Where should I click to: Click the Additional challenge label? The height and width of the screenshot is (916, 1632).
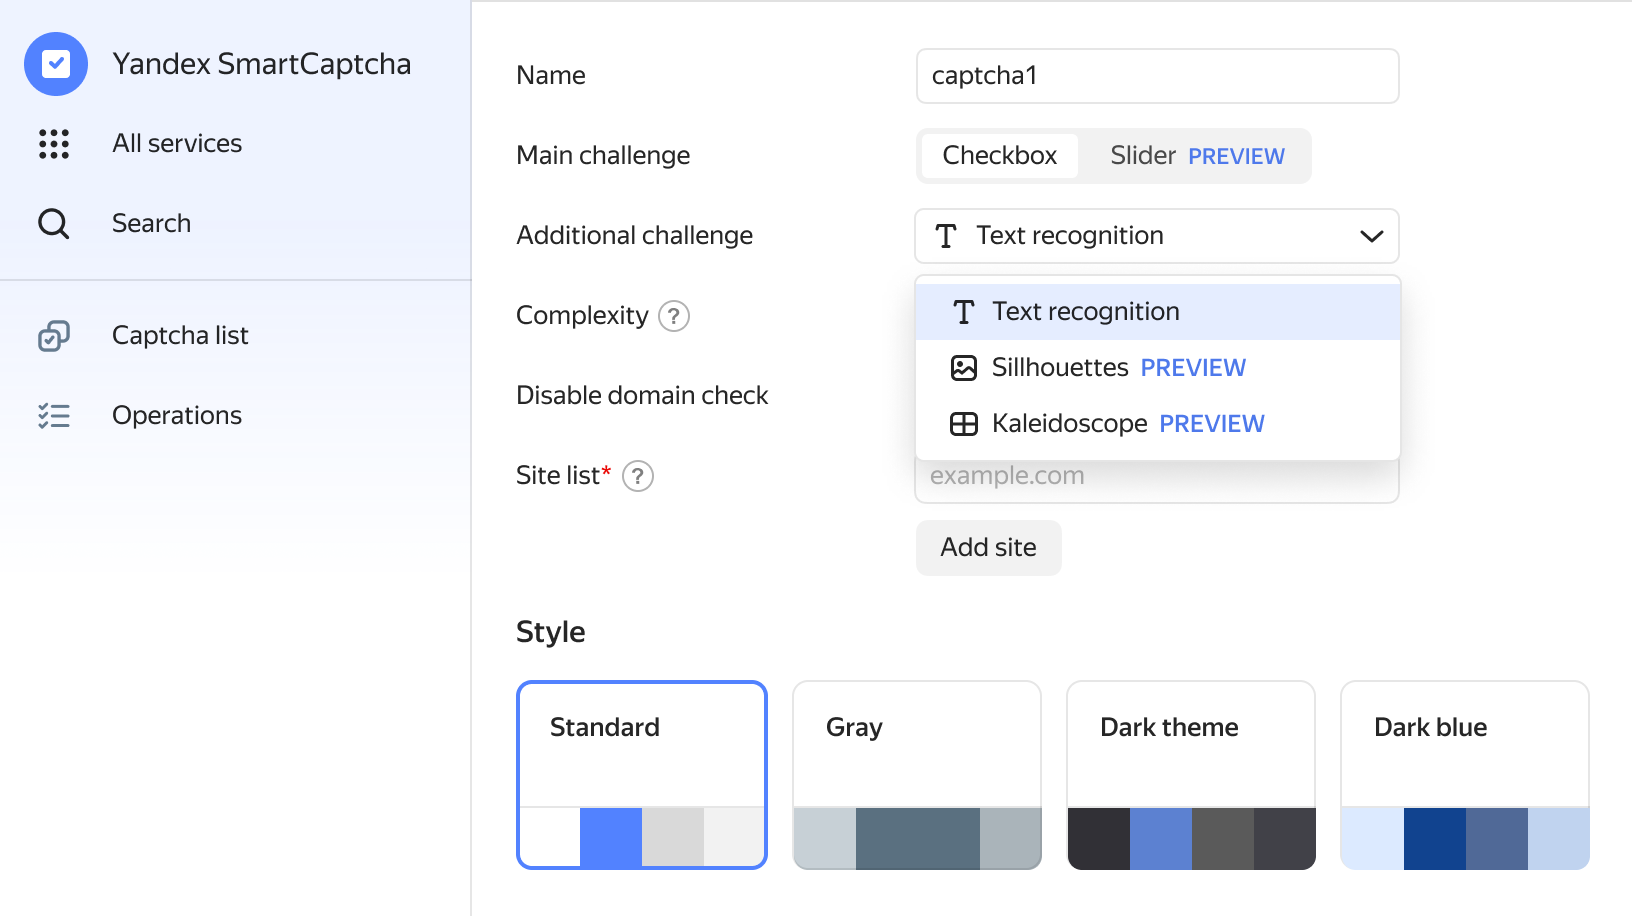coord(635,236)
